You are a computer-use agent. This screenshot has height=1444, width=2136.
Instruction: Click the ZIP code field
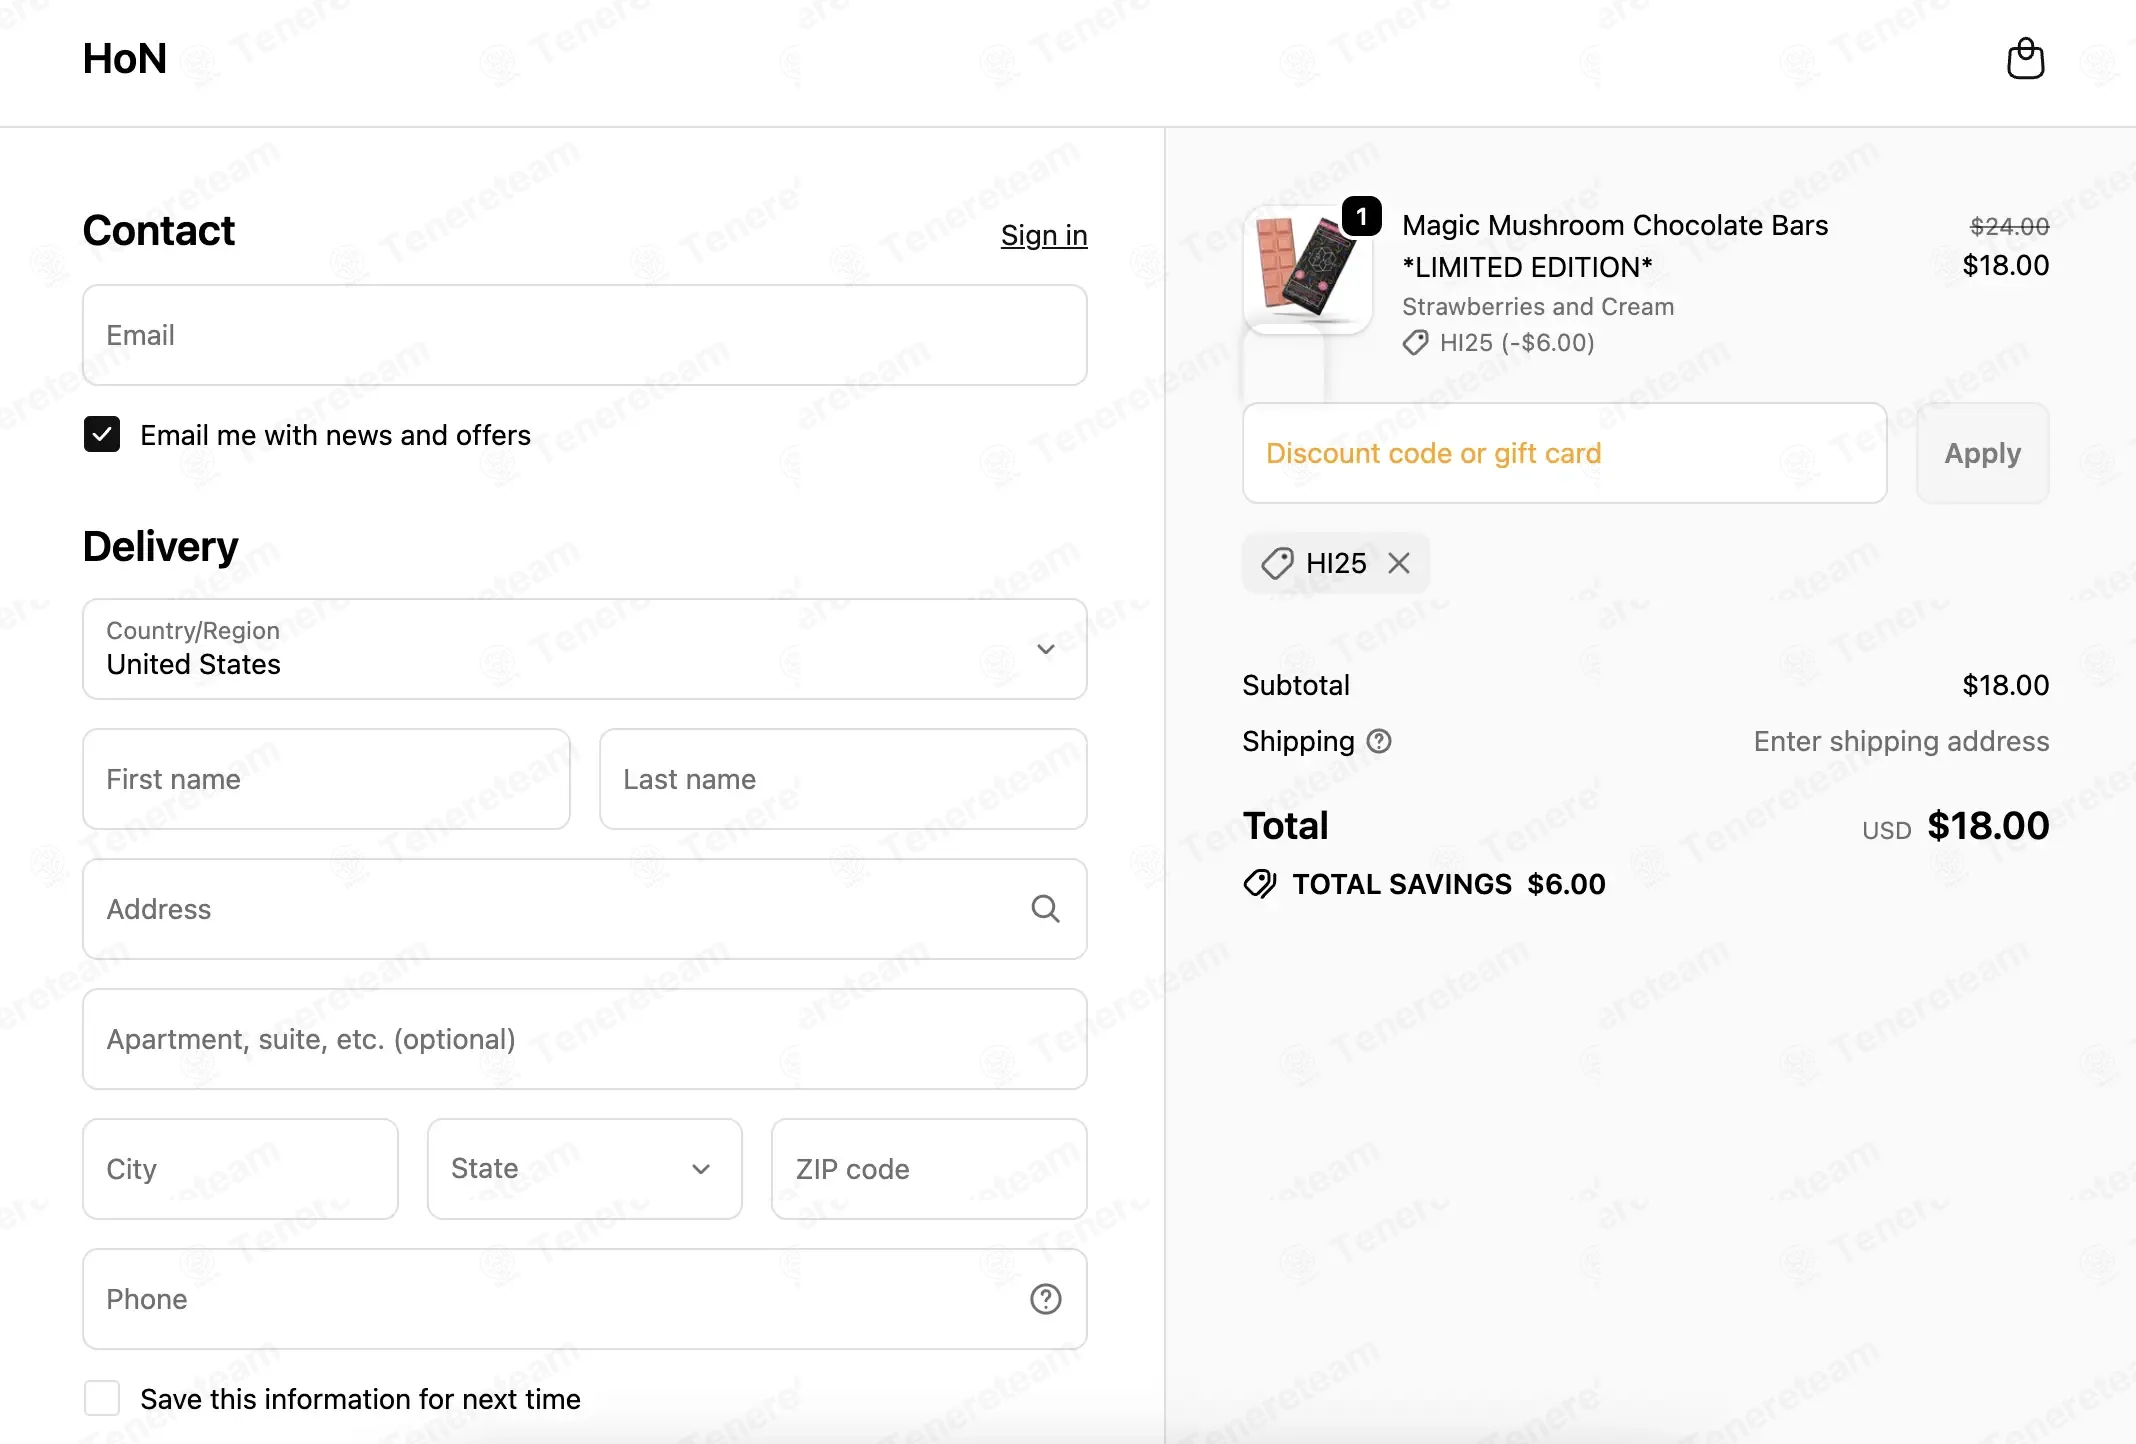(x=929, y=1169)
